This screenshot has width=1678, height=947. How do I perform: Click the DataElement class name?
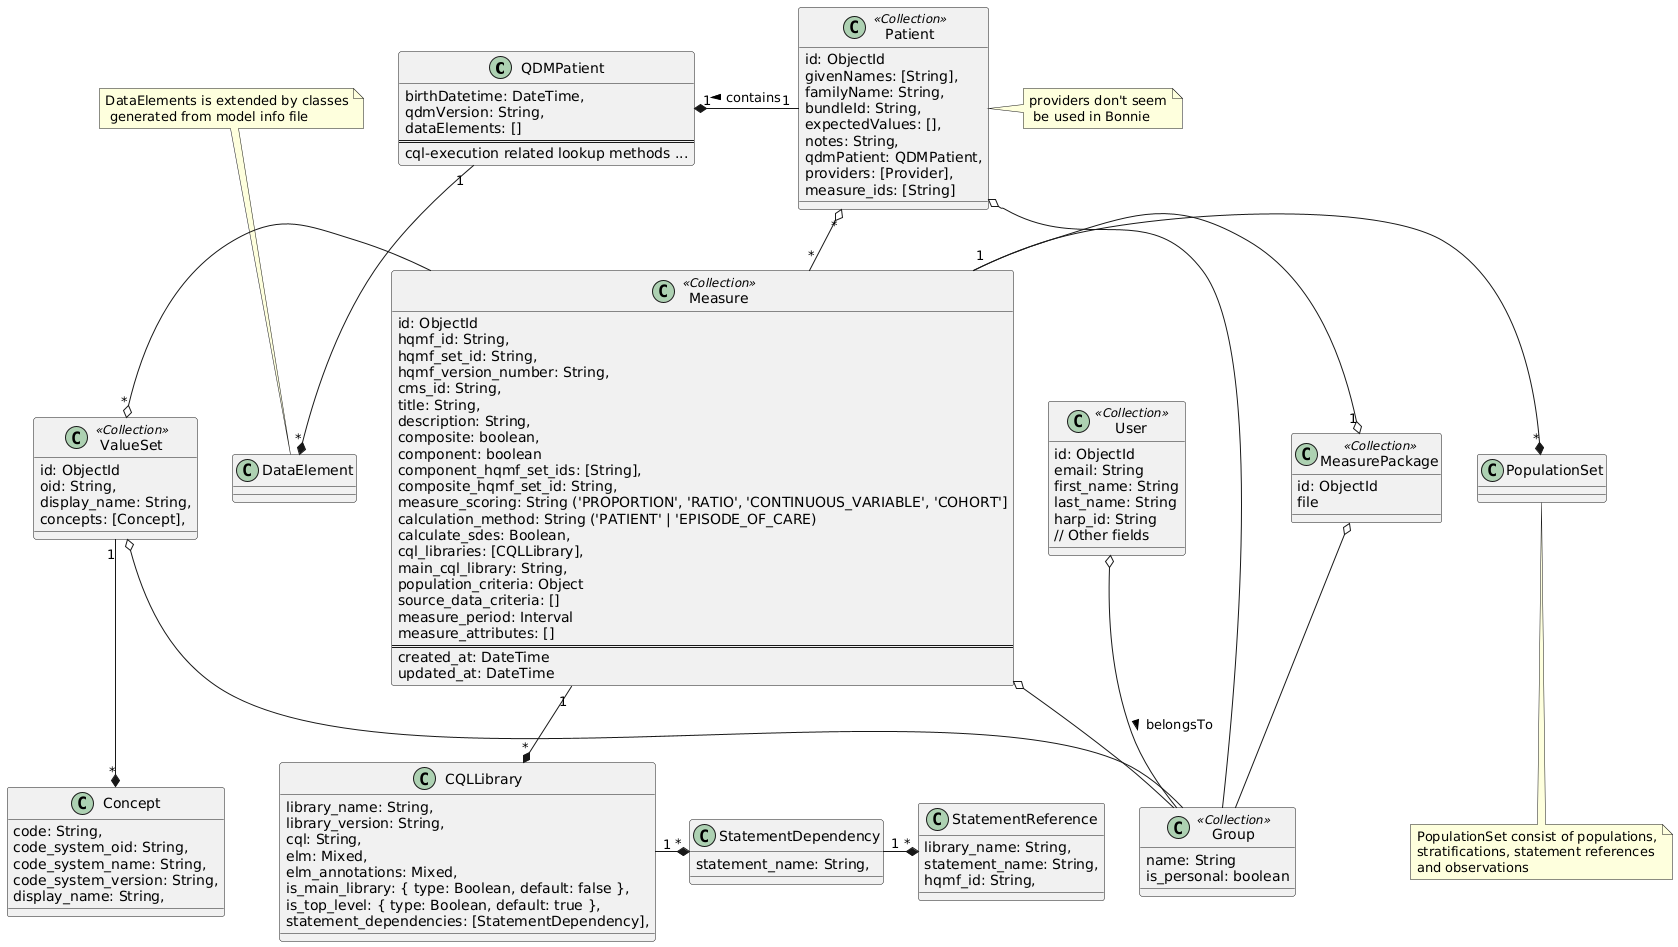(x=307, y=469)
